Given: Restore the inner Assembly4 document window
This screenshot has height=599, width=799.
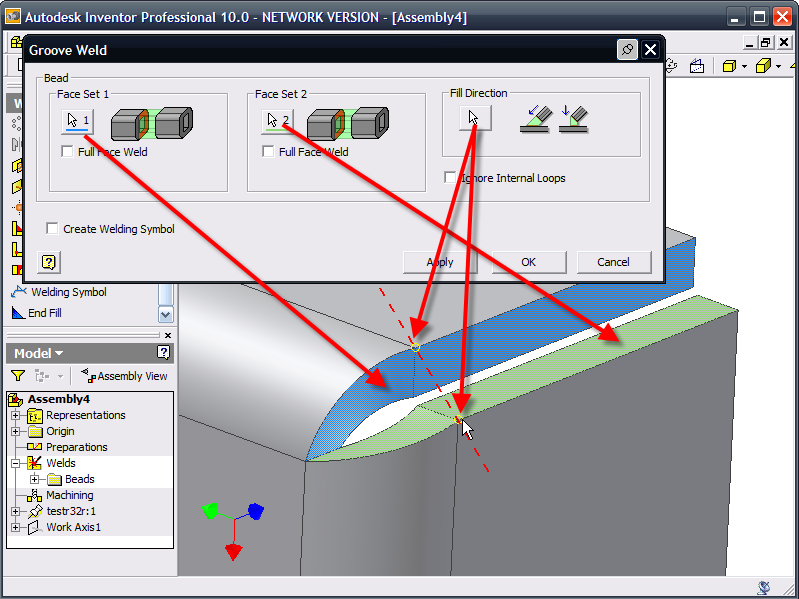Looking at the screenshot, I should 765,43.
